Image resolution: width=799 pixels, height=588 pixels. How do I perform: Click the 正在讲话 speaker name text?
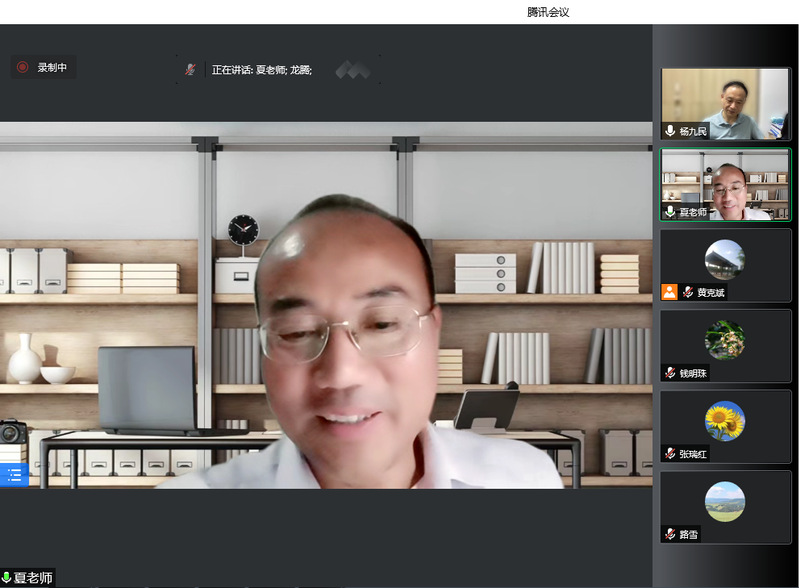(262, 70)
